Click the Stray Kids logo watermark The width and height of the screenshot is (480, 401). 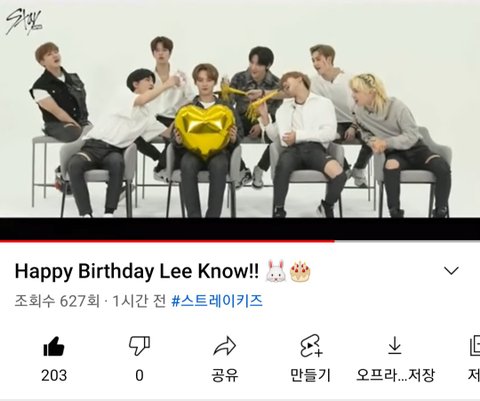tap(24, 22)
